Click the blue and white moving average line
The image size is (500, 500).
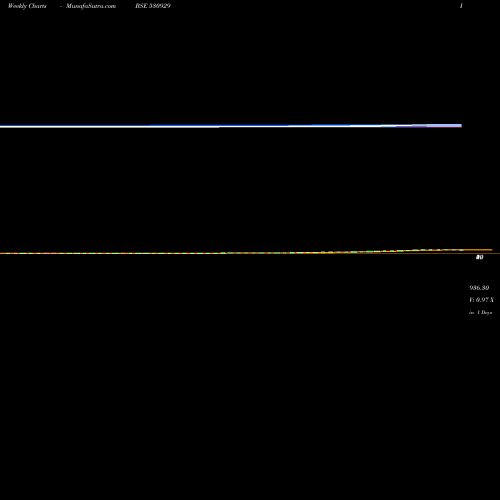(x=231, y=126)
